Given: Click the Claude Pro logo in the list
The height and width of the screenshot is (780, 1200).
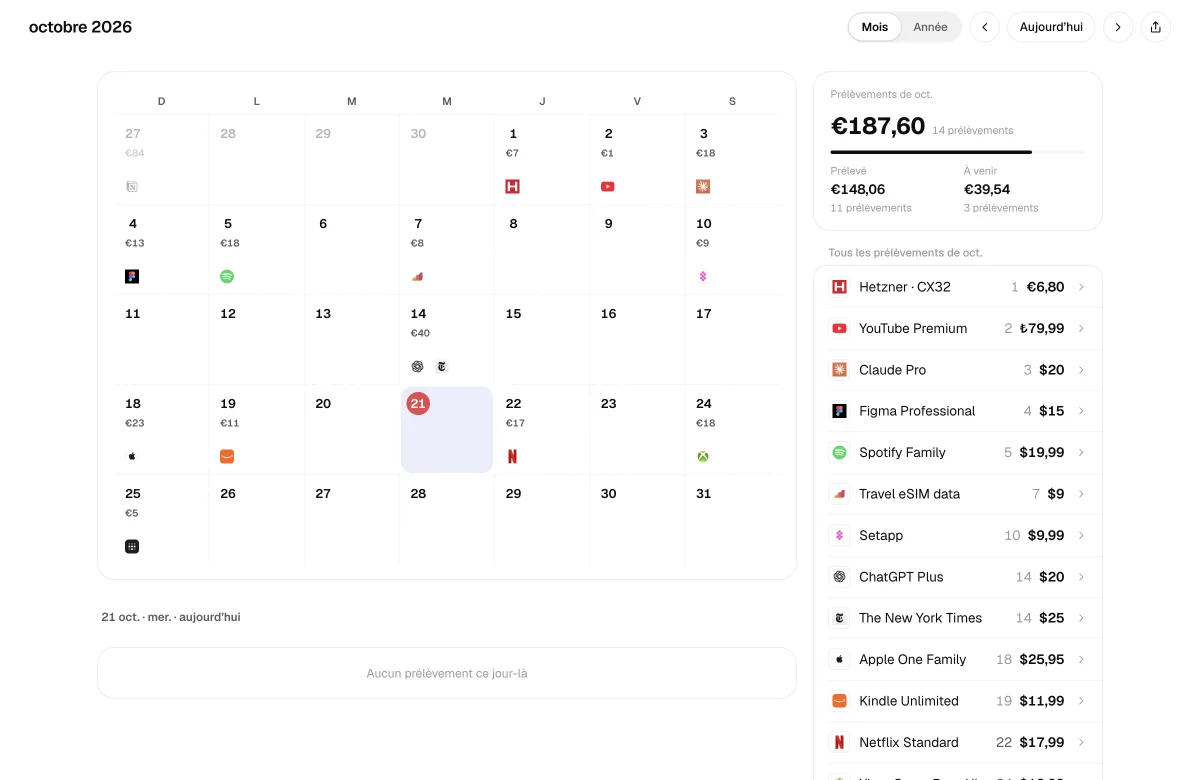Looking at the screenshot, I should pyautogui.click(x=840, y=370).
